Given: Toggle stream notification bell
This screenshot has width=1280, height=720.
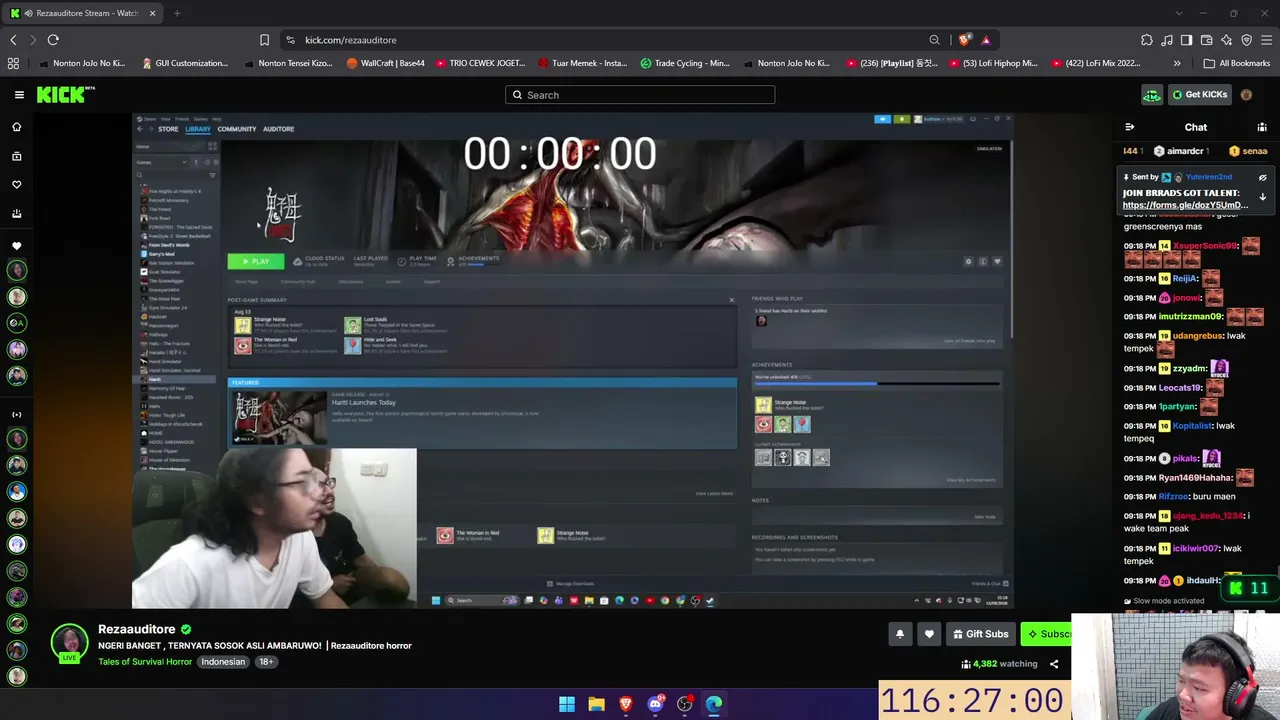Looking at the screenshot, I should (900, 634).
